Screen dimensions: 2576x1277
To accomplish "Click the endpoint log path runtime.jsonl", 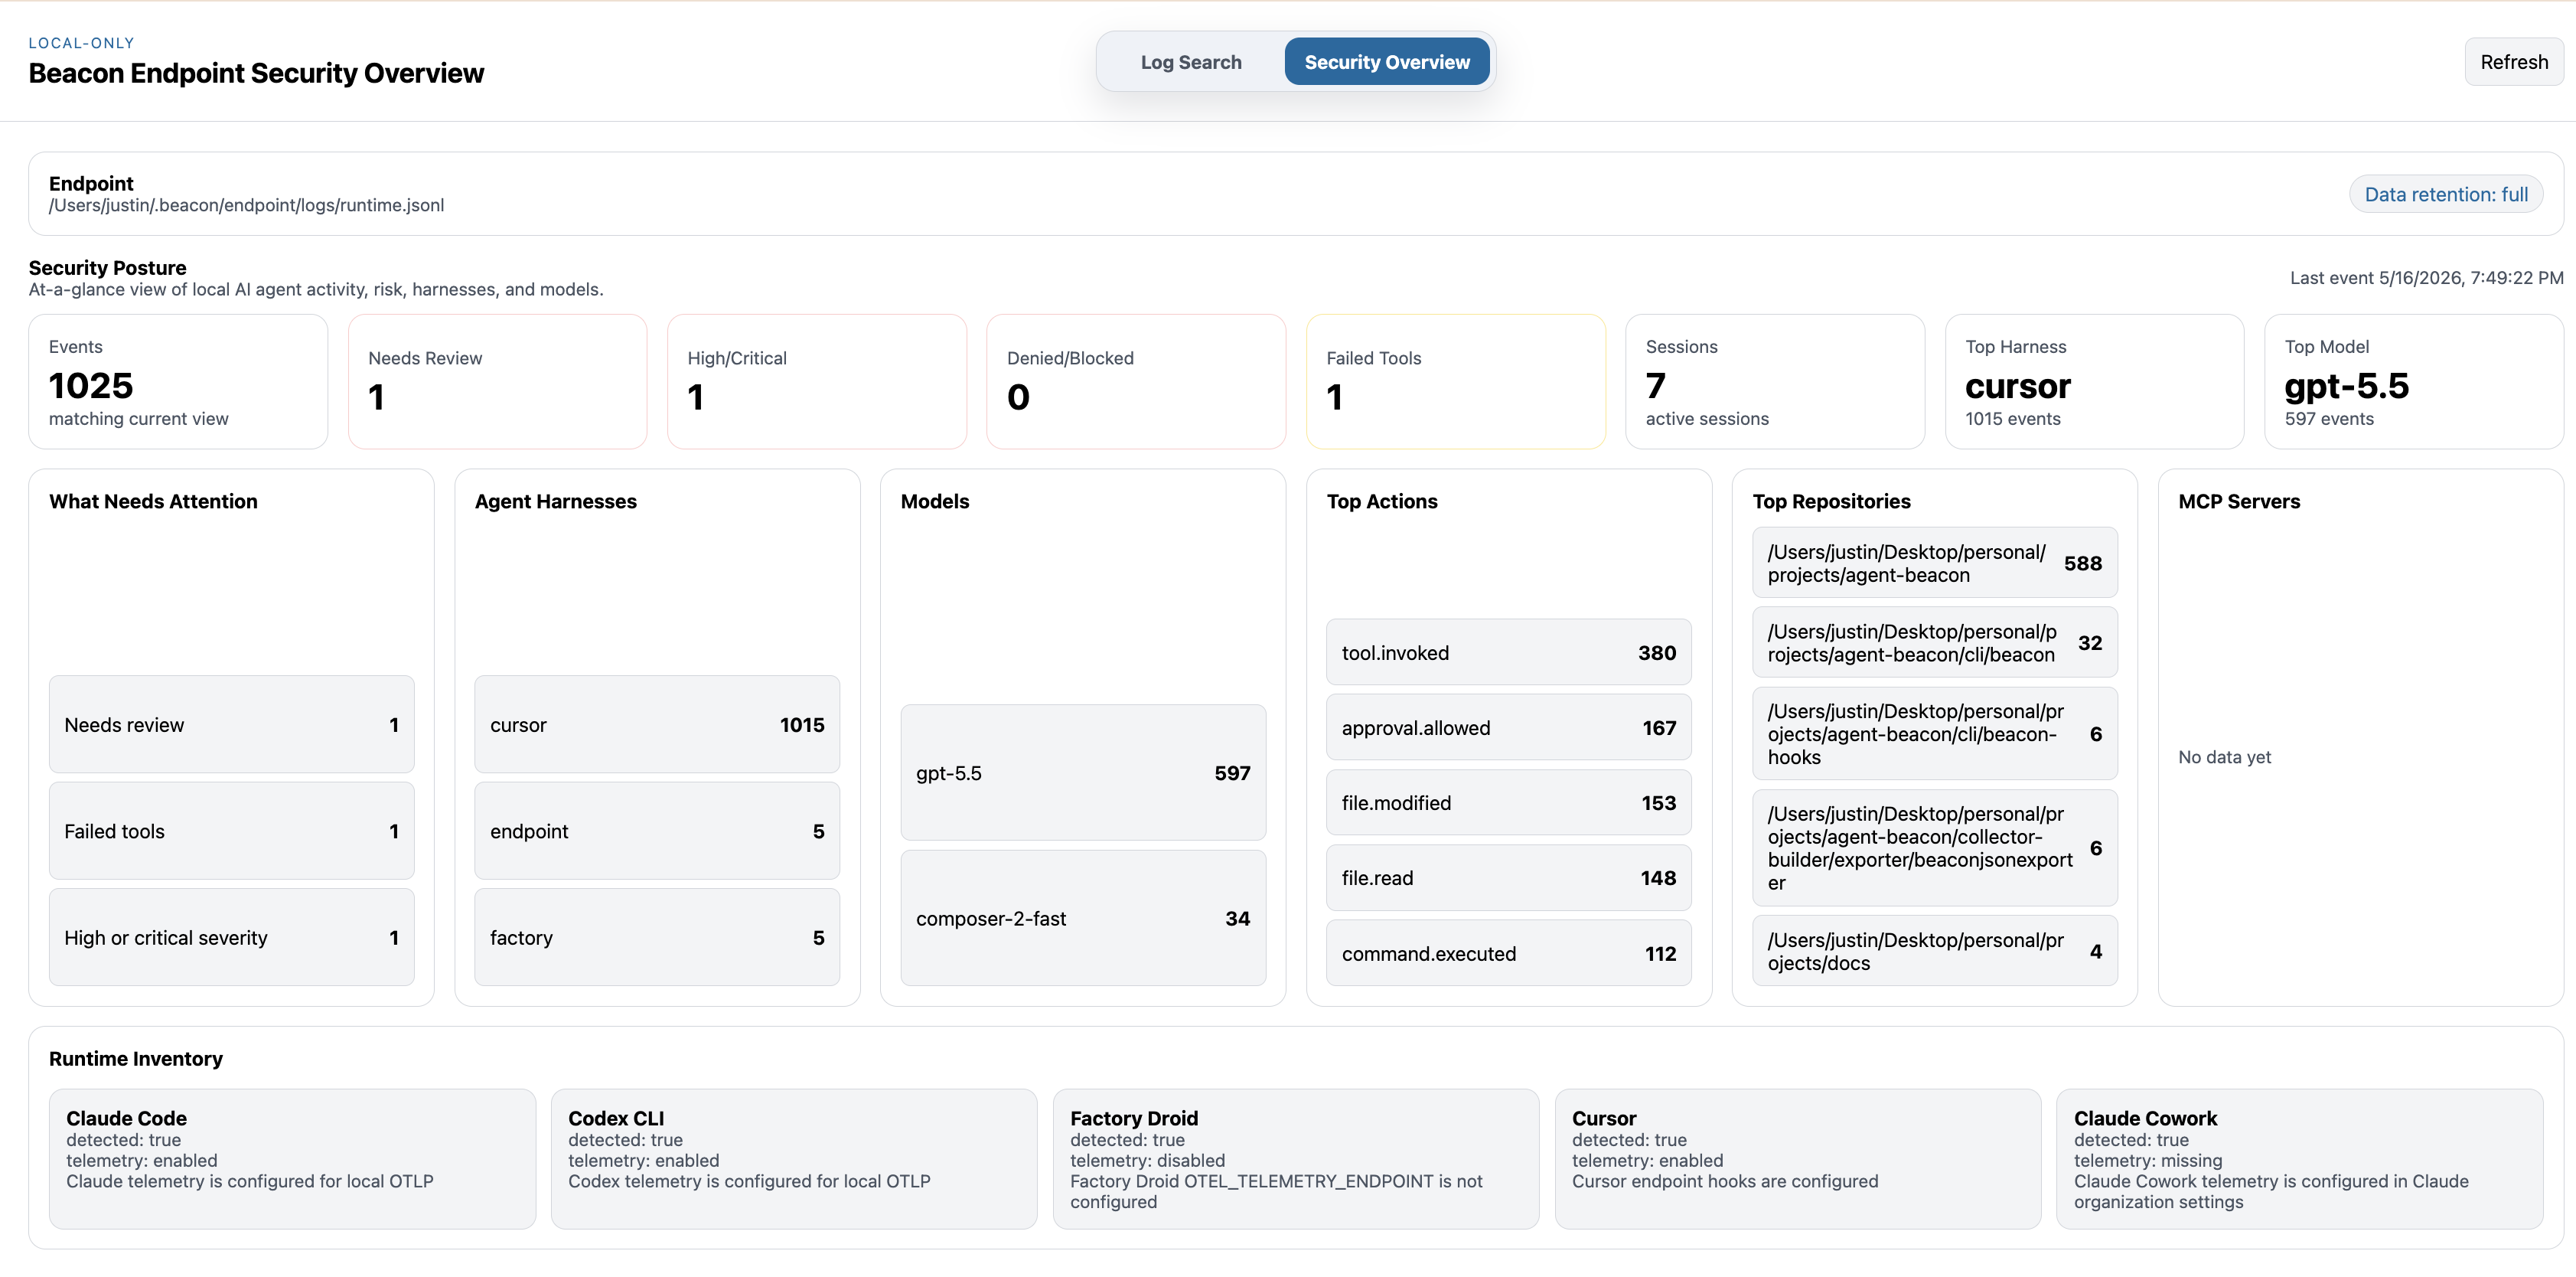I will (246, 205).
